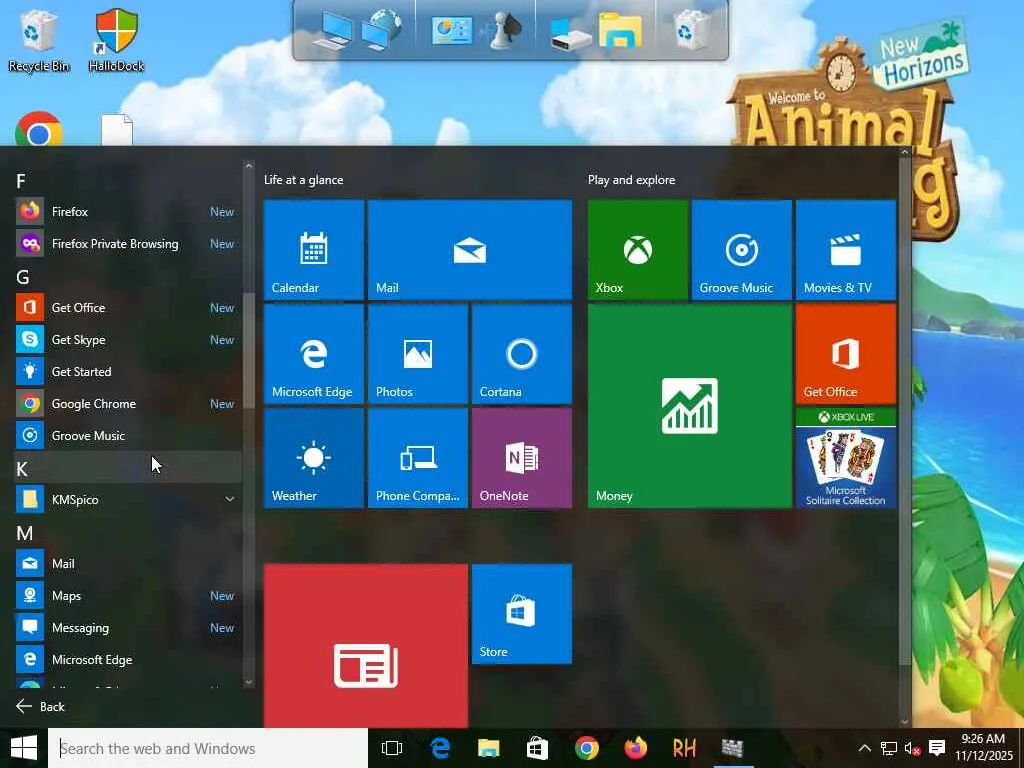Open the OneNote tile
This screenshot has width=1024, height=768.
(522, 458)
